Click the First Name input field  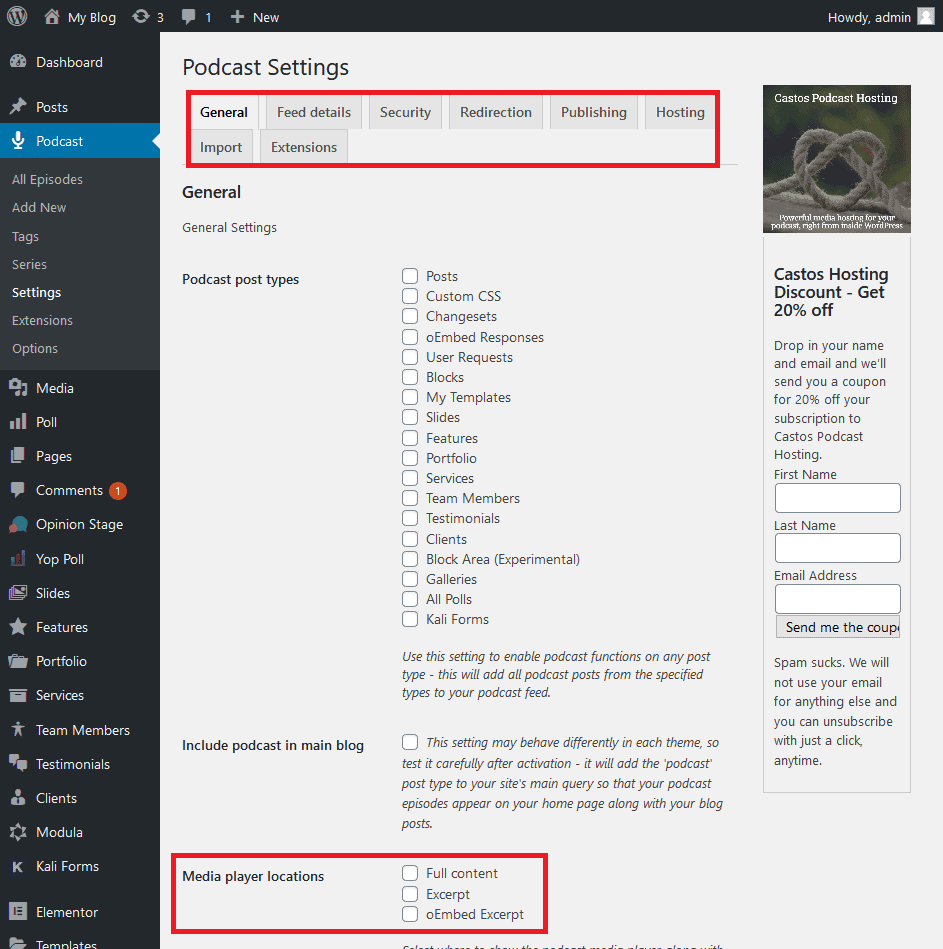coord(837,497)
